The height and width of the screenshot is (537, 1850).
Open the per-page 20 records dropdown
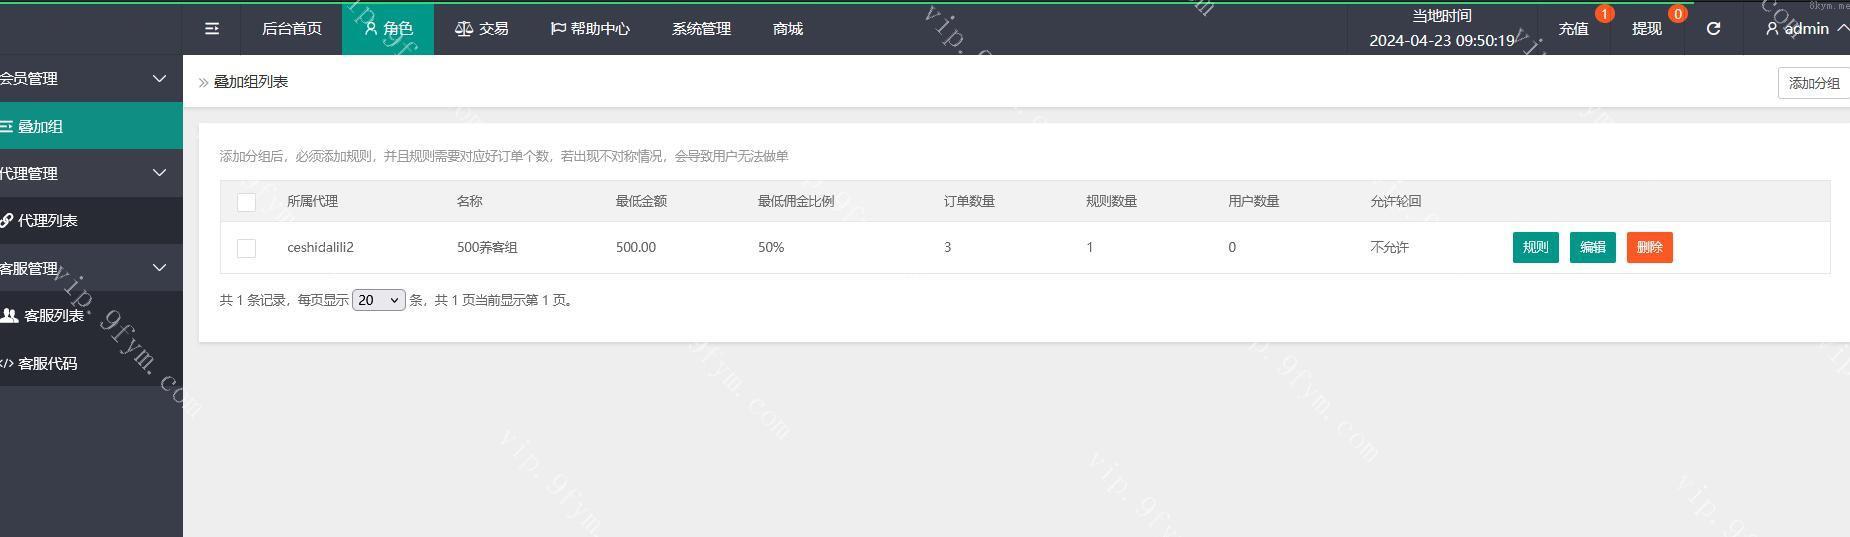pos(378,300)
